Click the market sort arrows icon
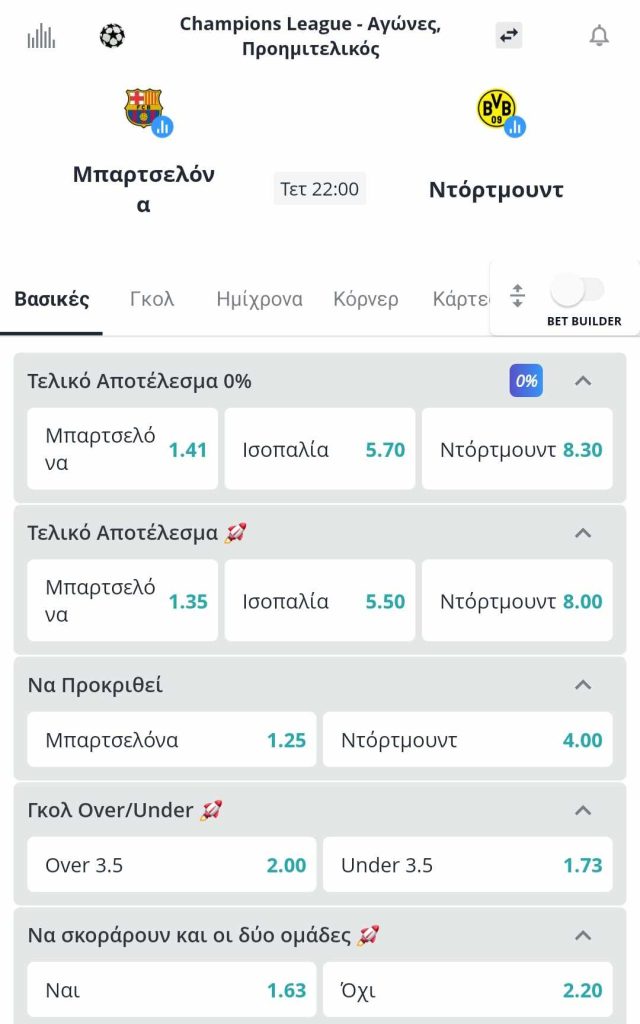This screenshot has height=1024, width=640. (x=517, y=296)
